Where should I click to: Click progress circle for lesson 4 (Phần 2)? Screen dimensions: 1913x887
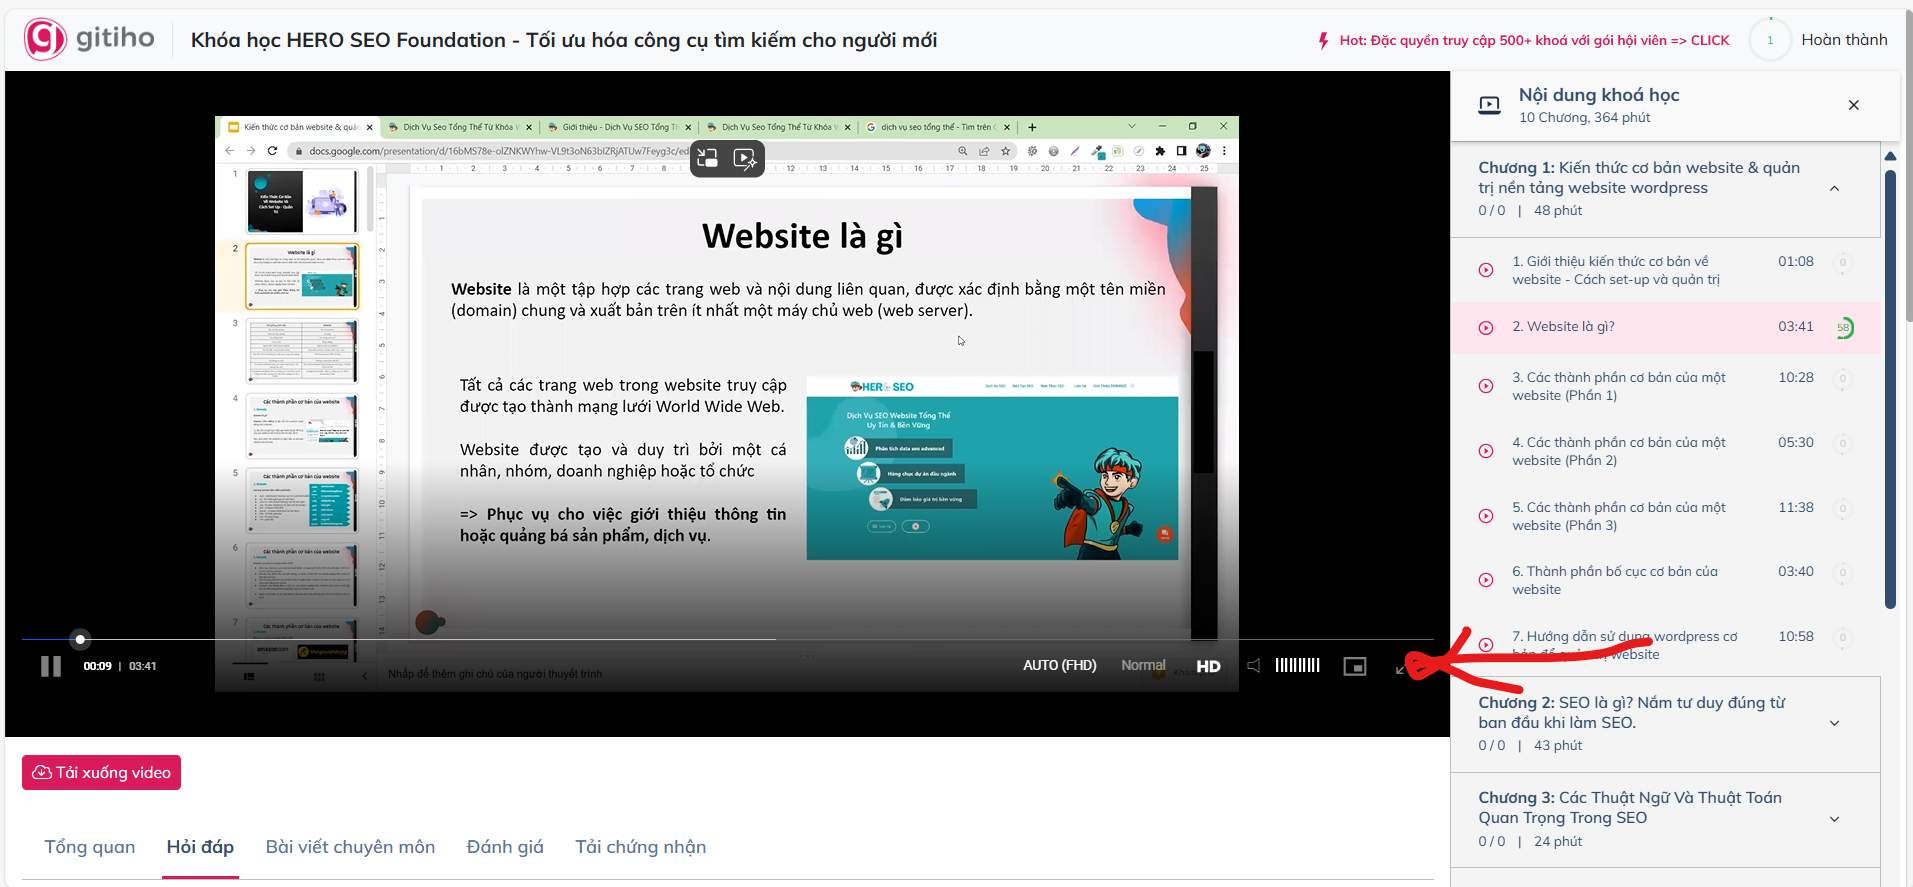(1843, 444)
